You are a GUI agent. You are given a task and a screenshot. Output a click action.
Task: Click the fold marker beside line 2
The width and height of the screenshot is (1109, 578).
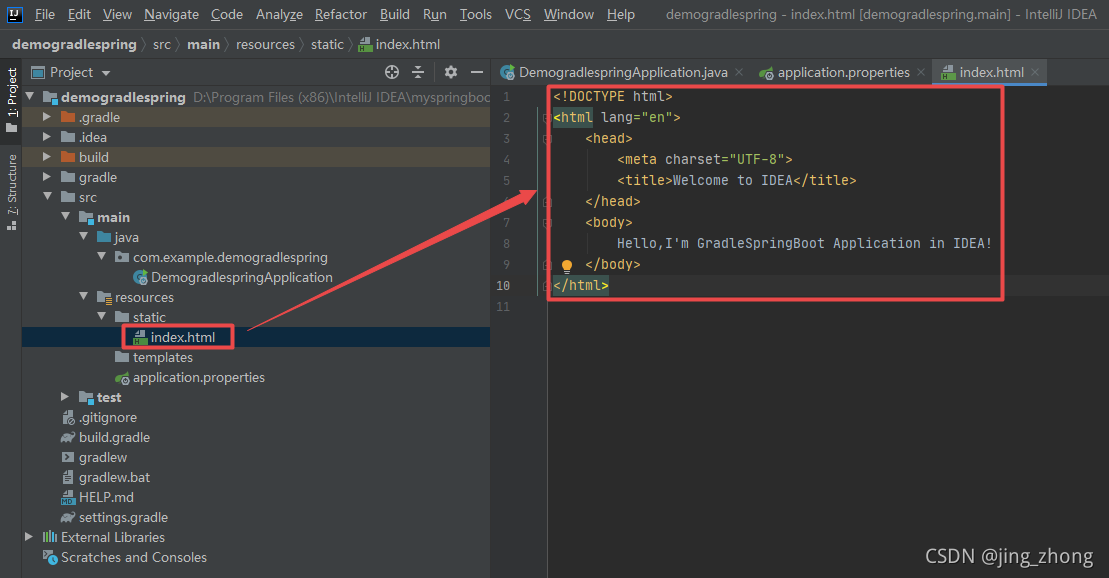547,117
